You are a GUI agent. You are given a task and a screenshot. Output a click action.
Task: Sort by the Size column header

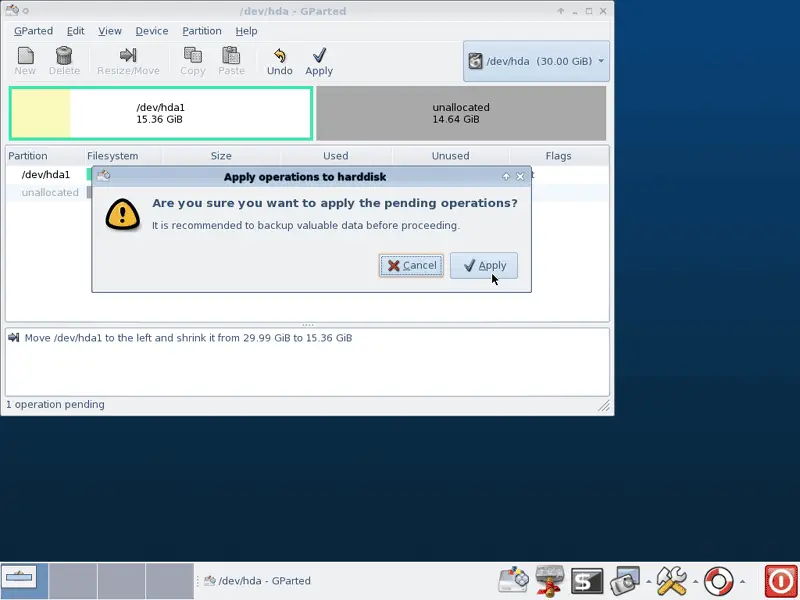click(x=221, y=156)
